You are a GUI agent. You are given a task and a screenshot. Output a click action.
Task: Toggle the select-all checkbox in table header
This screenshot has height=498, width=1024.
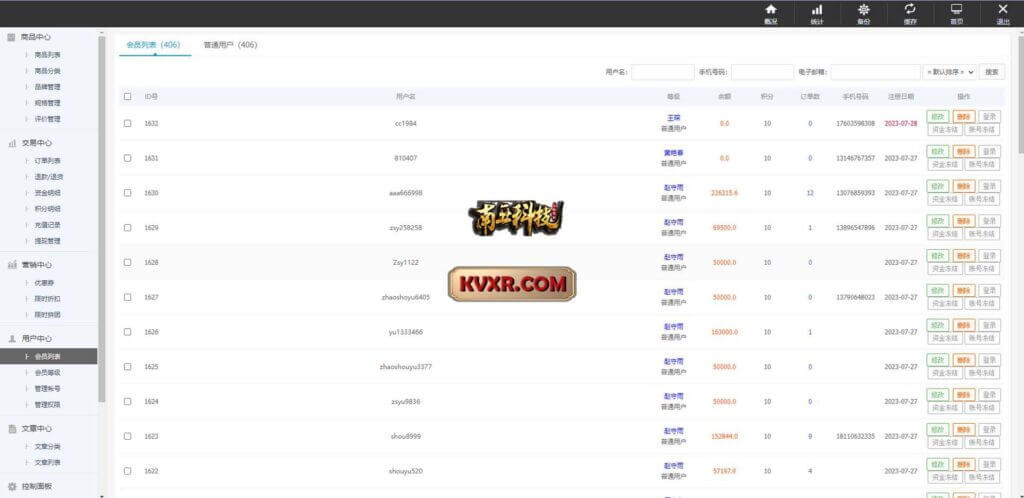pos(127,96)
